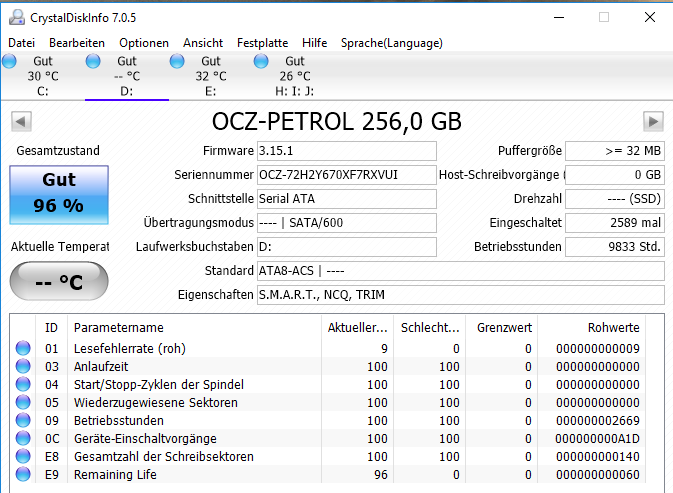Click the Seriennummer field

pyautogui.click(x=347, y=175)
